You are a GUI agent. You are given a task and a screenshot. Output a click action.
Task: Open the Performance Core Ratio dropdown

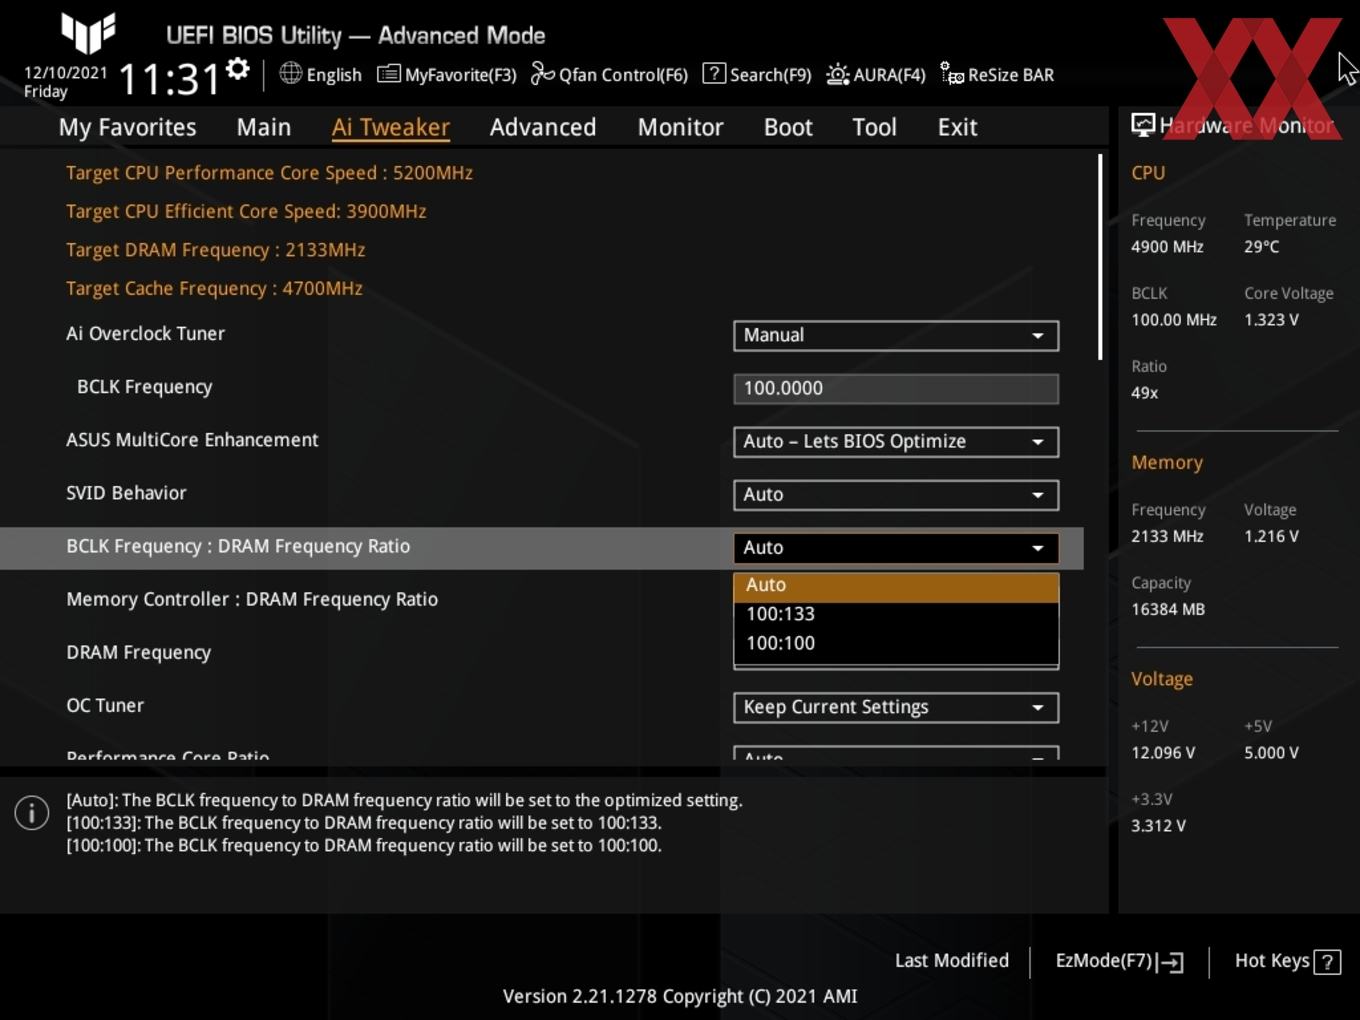896,754
